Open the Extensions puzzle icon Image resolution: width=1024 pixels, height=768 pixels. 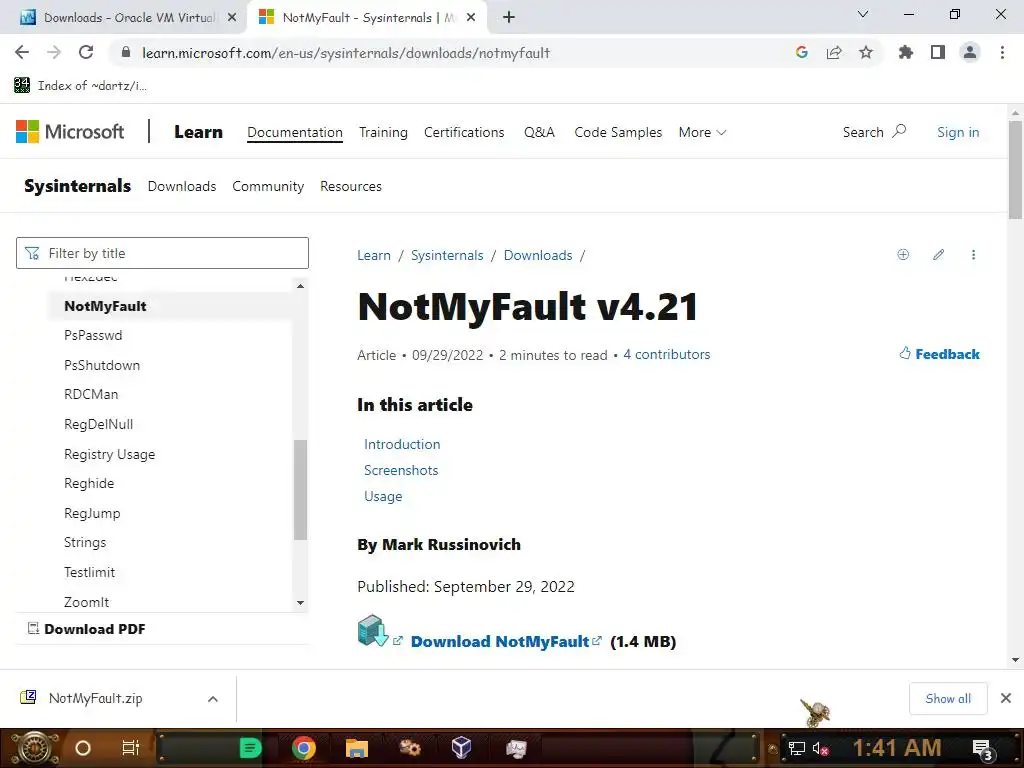(x=906, y=52)
